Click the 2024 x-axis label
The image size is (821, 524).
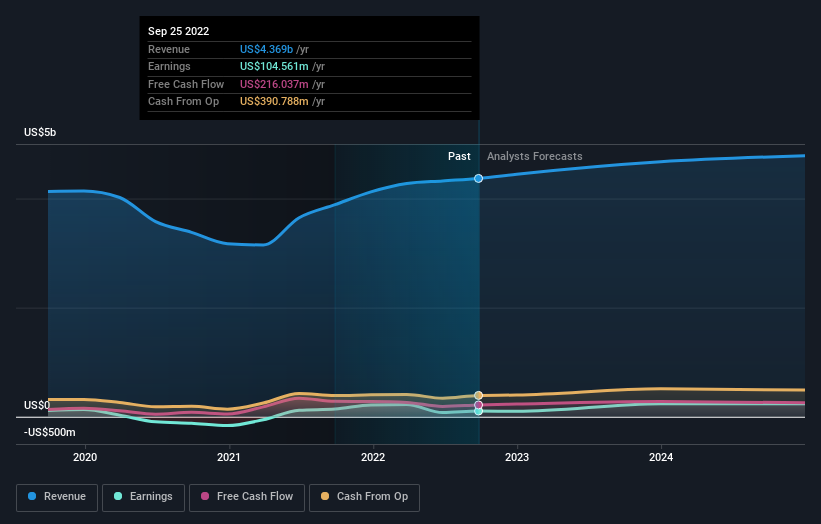coord(661,457)
